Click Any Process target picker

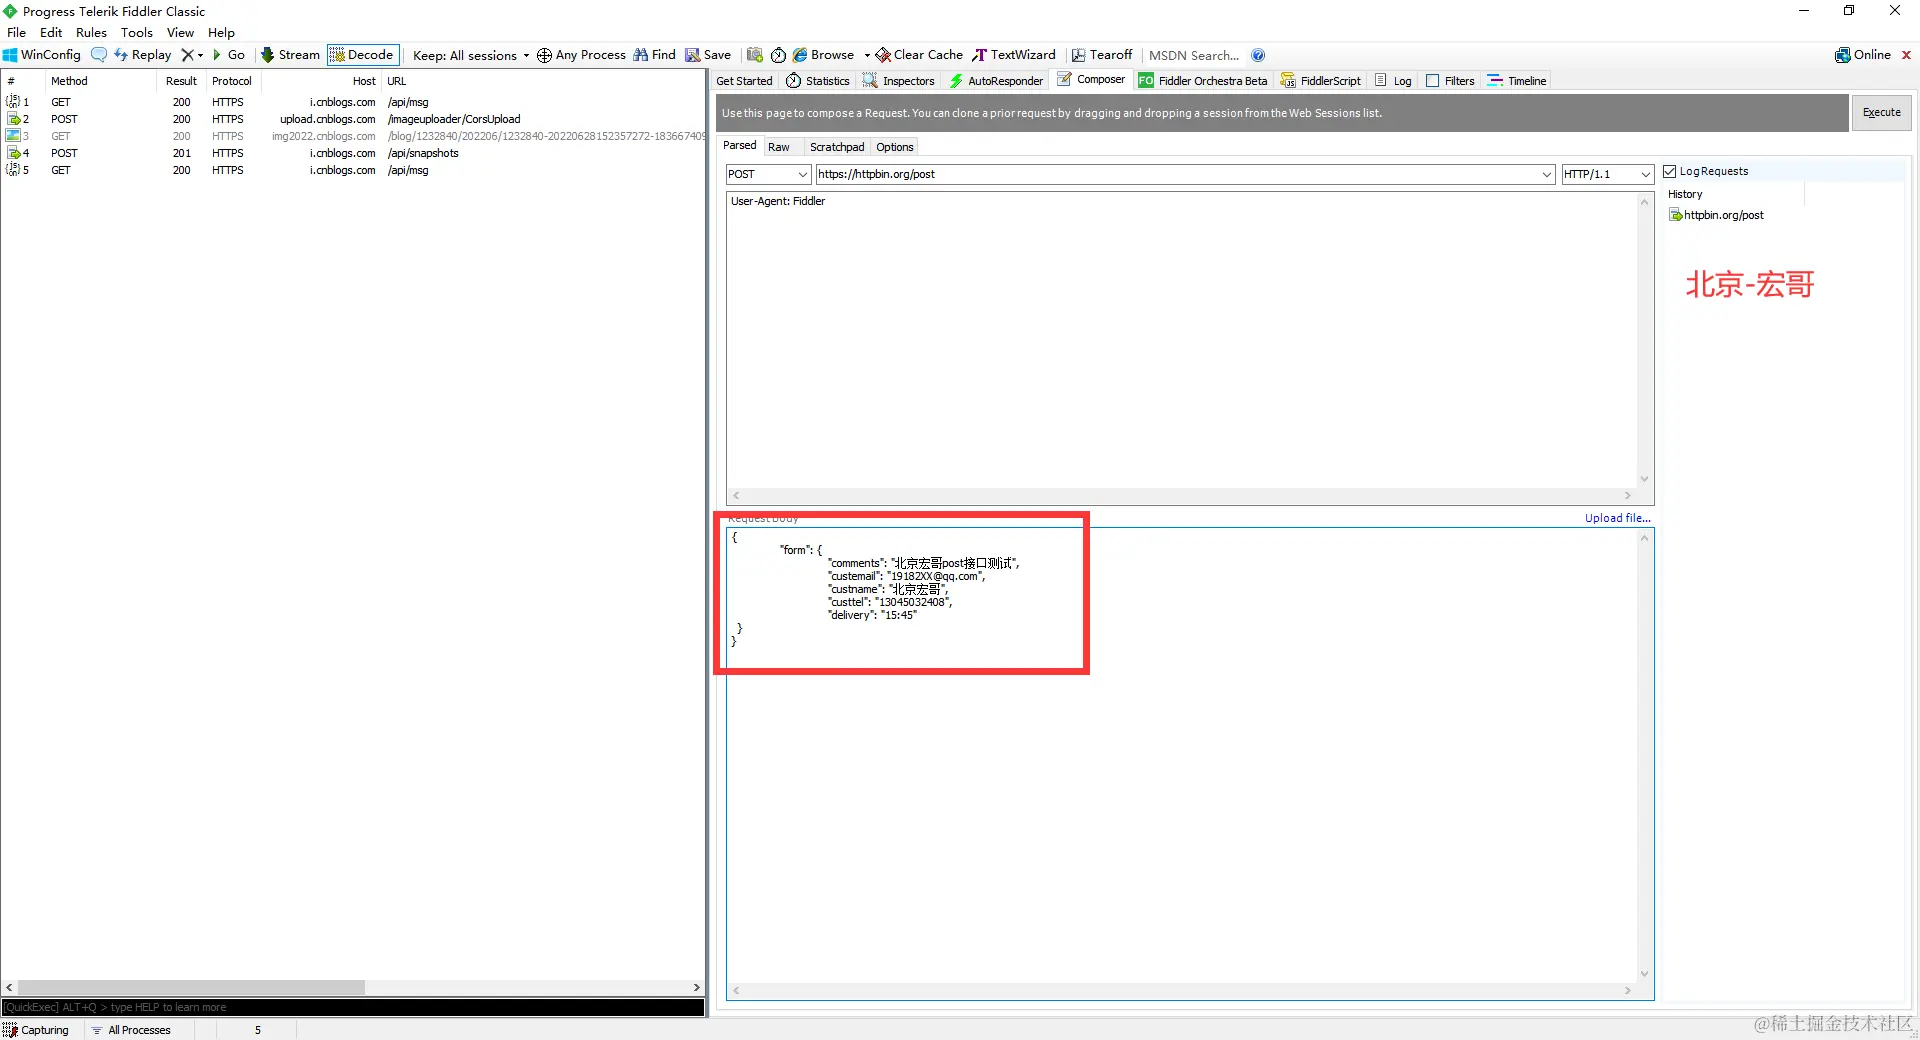coord(581,55)
